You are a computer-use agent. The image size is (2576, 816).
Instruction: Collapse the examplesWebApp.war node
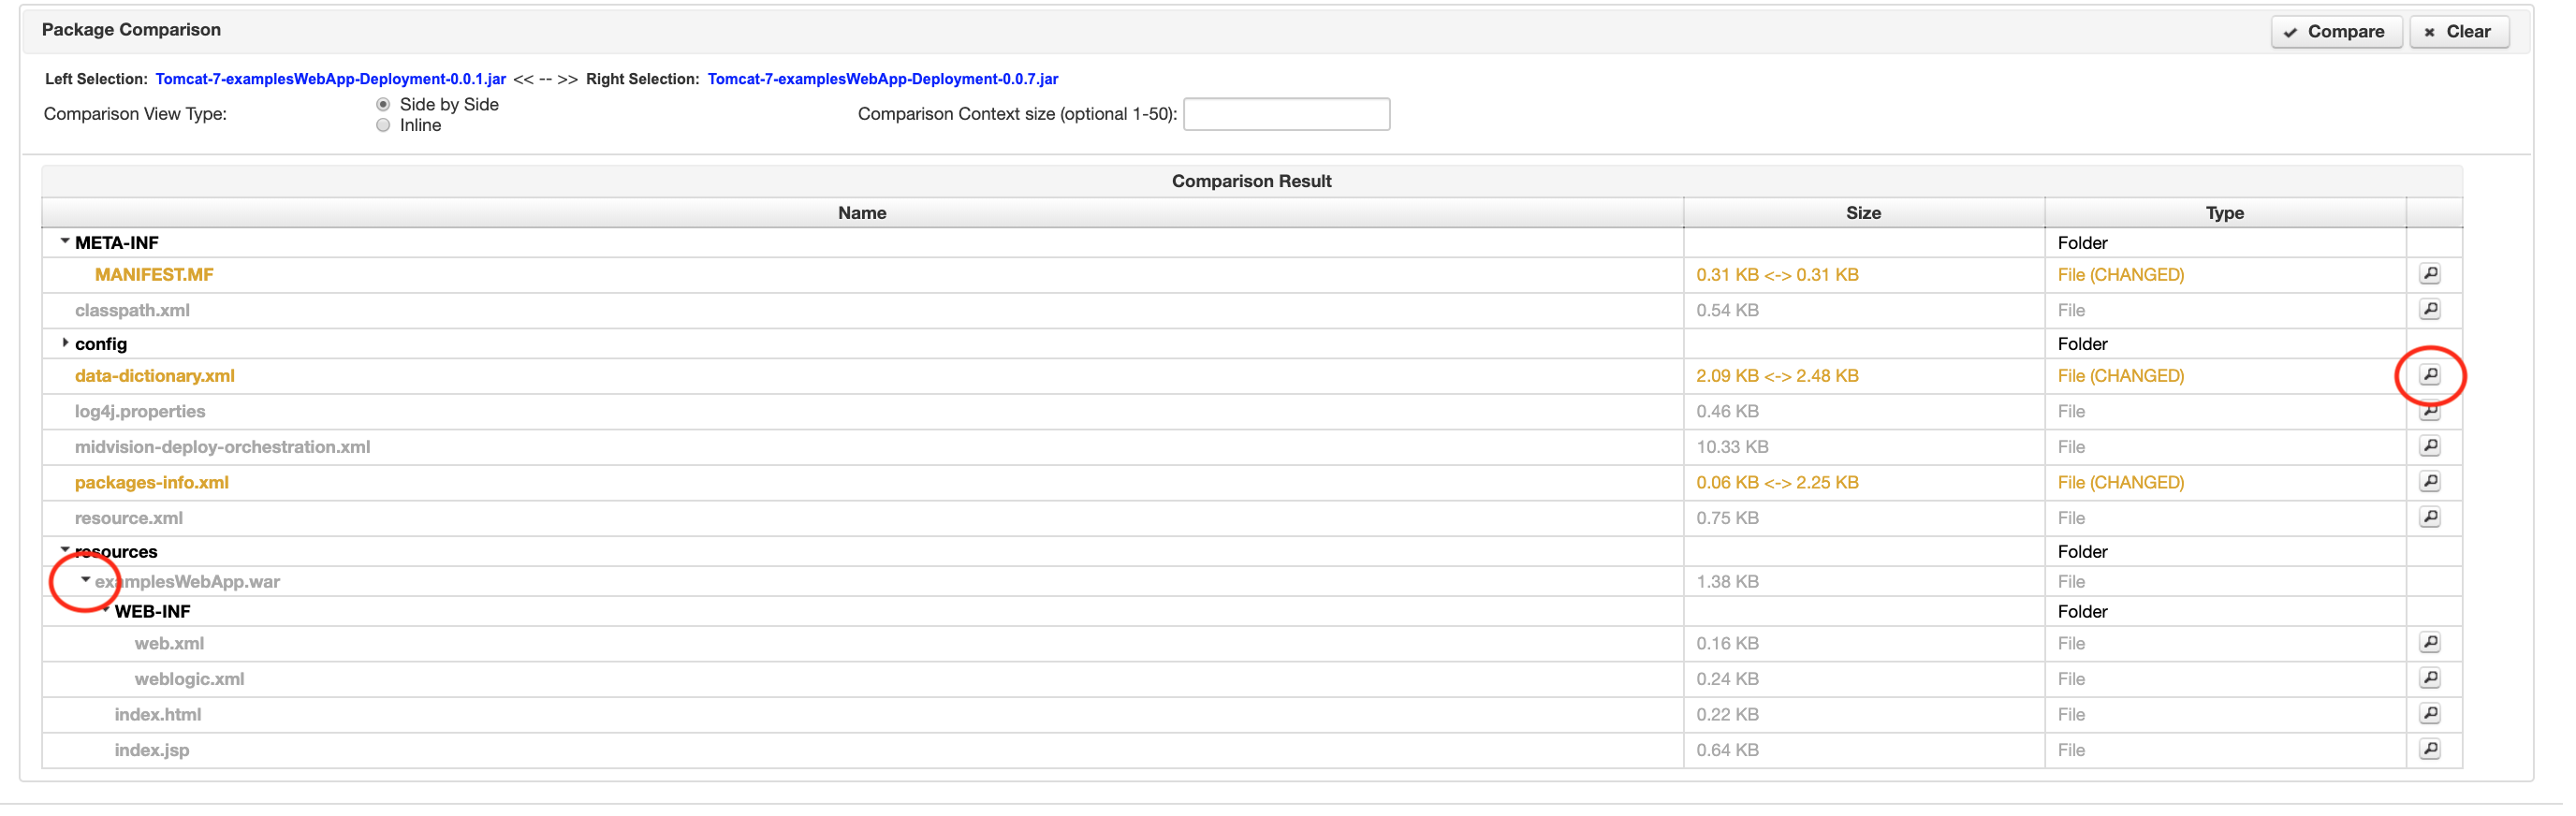coord(86,581)
